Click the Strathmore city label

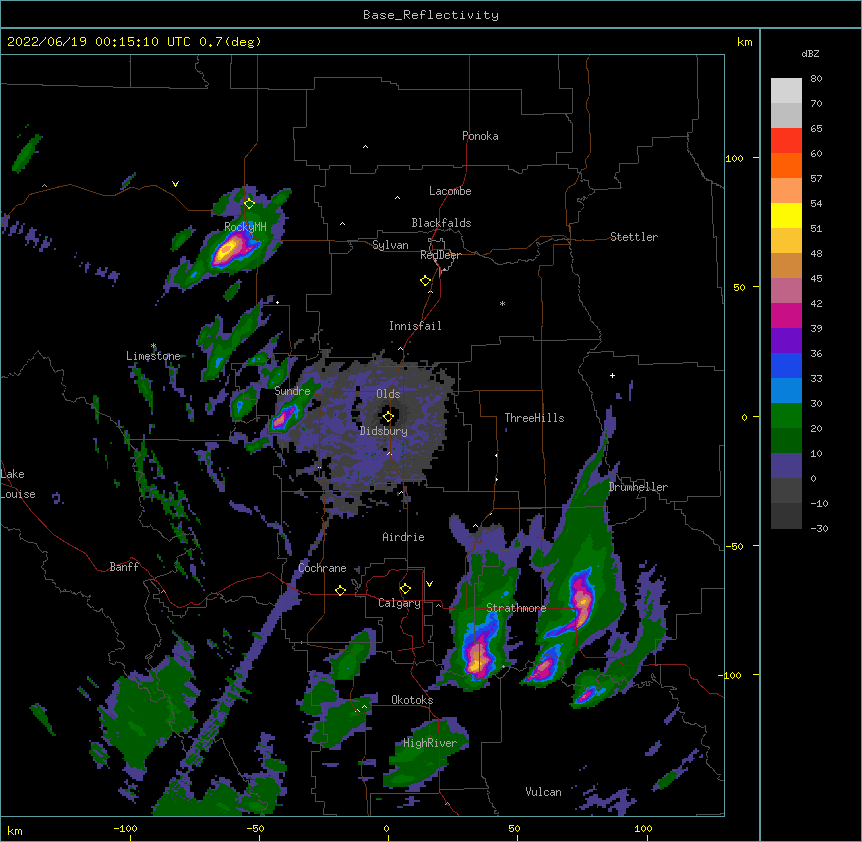[x=516, y=608]
